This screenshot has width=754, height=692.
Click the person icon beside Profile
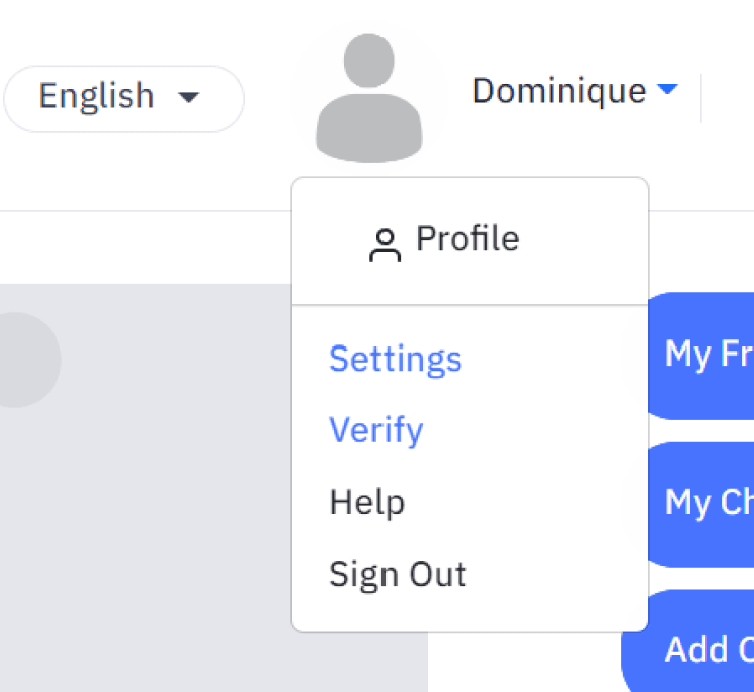(x=385, y=245)
